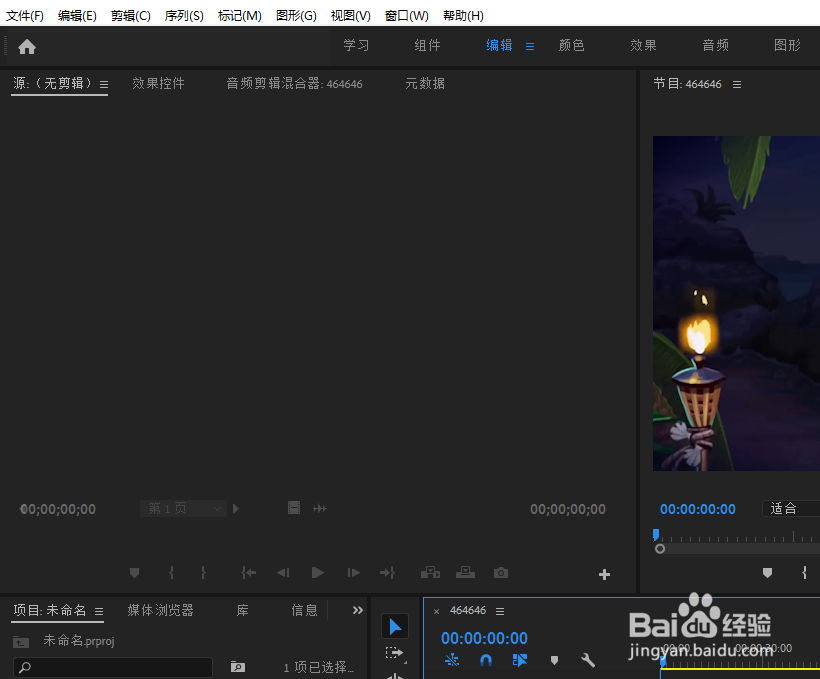Open the 项目: 未命名 panel menu
820x679 pixels.
pyautogui.click(x=99, y=611)
